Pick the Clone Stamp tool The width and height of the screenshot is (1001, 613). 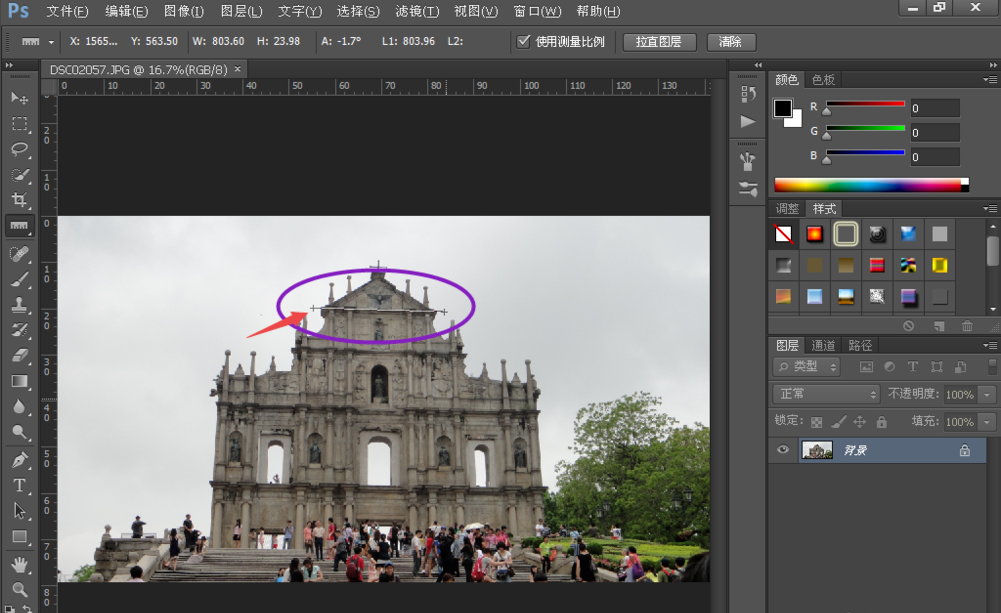click(x=19, y=305)
